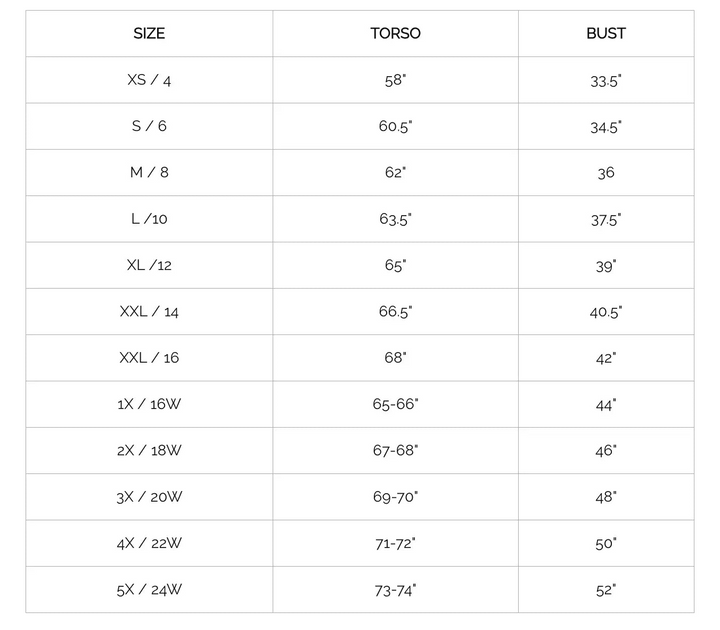Viewport: 720px width, 630px height.
Task: Click the SIZE column header
Action: click(x=149, y=33)
